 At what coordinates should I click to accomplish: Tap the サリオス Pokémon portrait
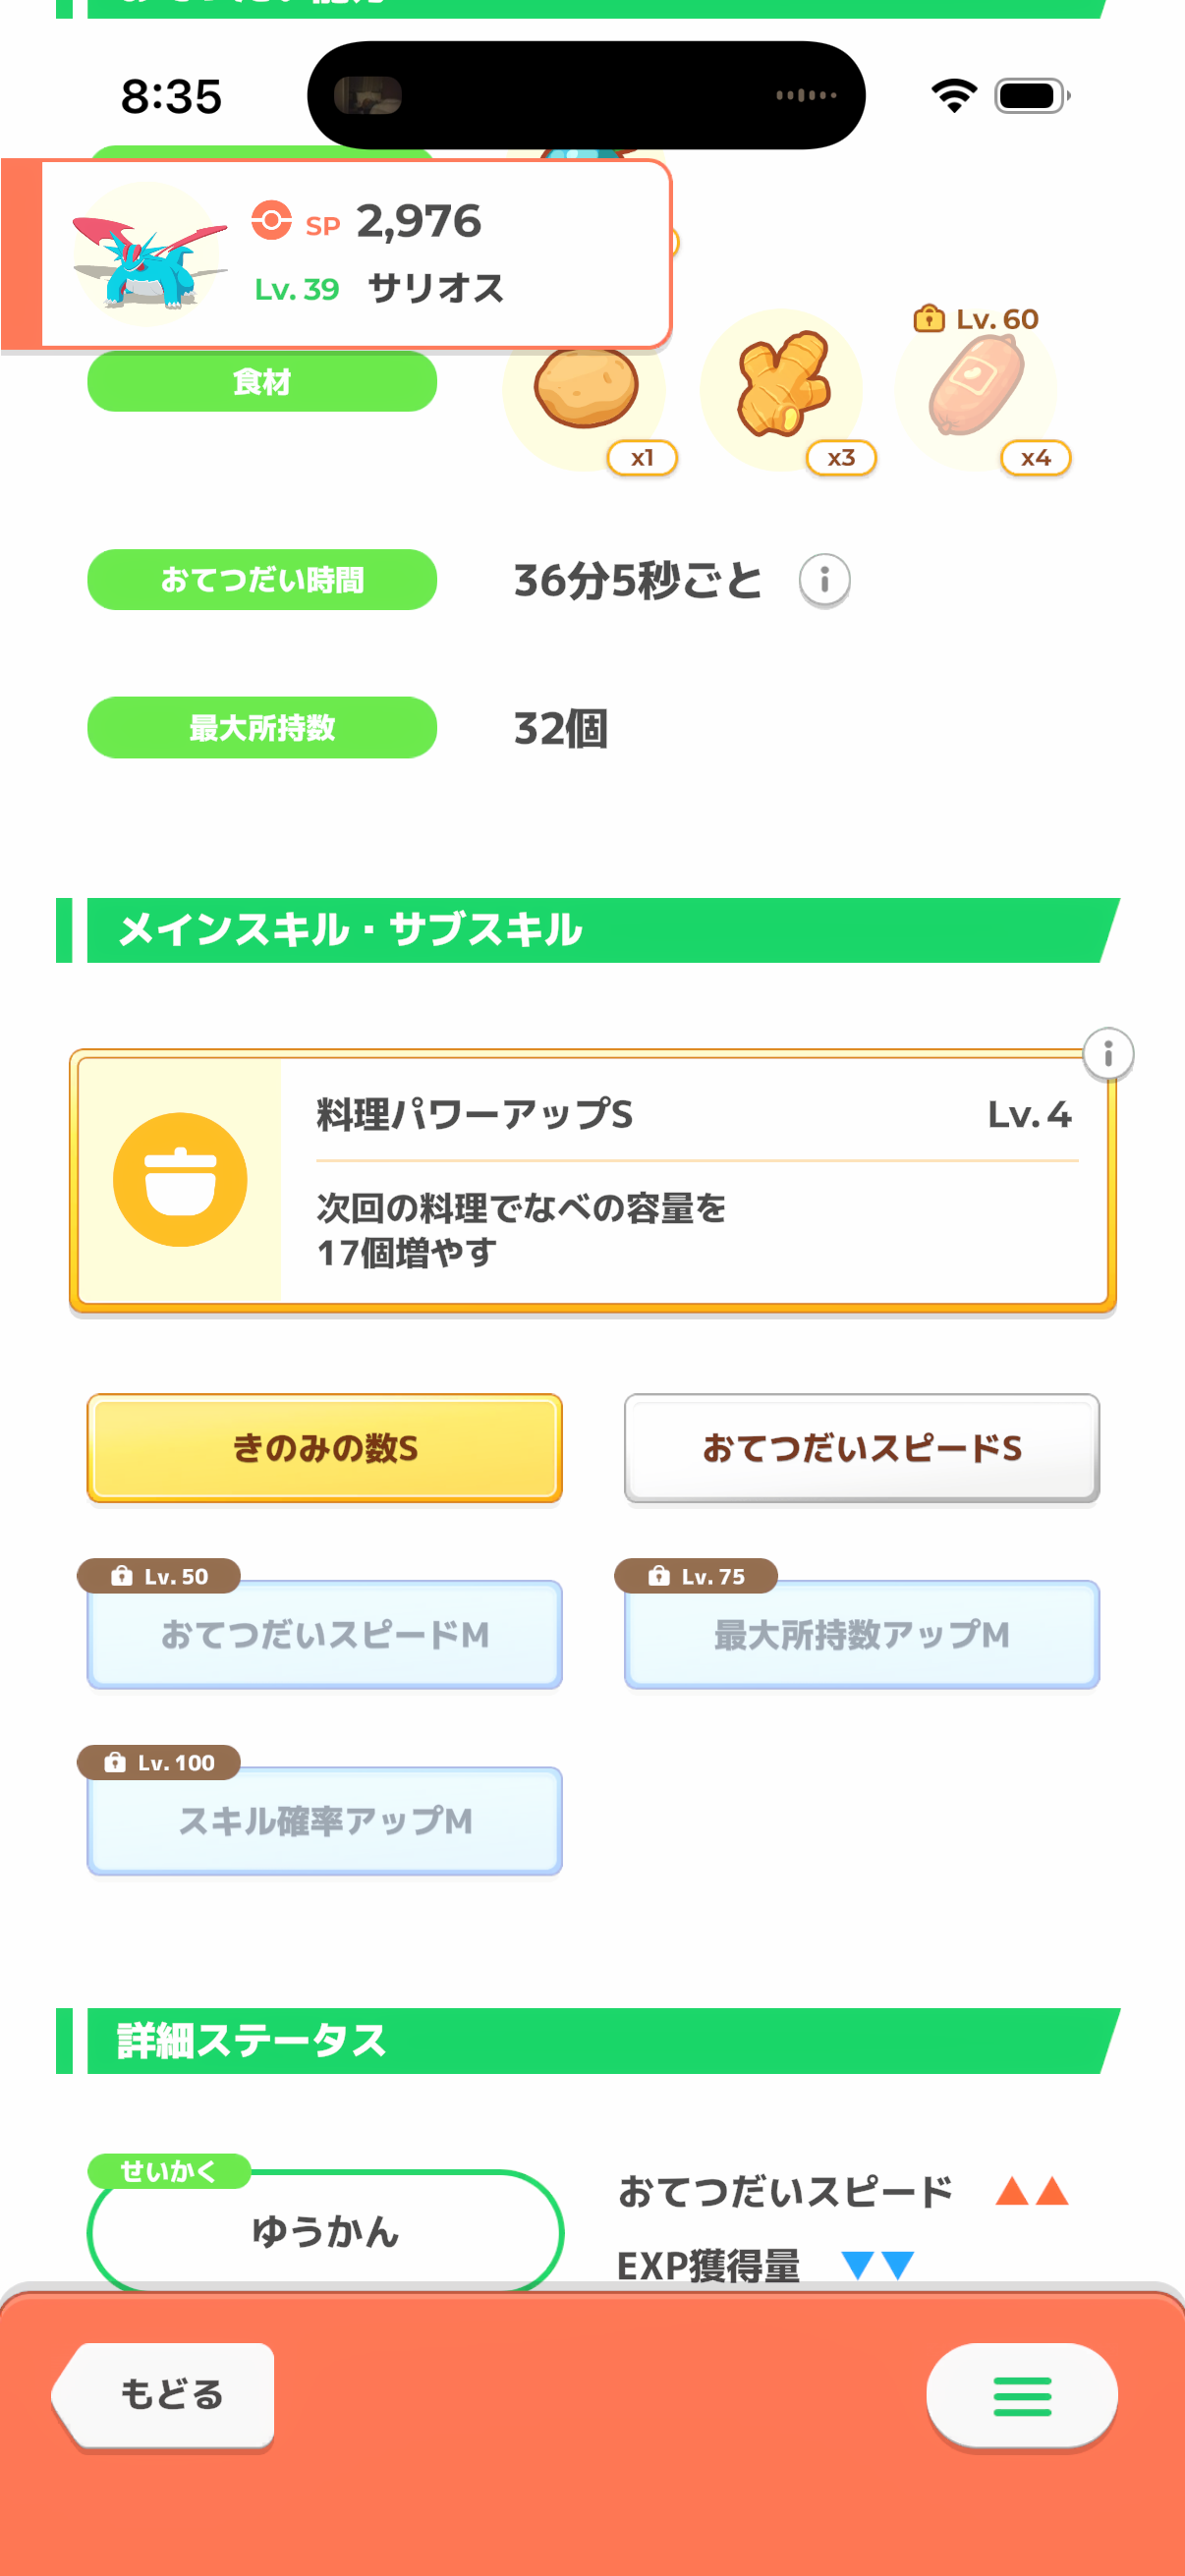coord(148,254)
